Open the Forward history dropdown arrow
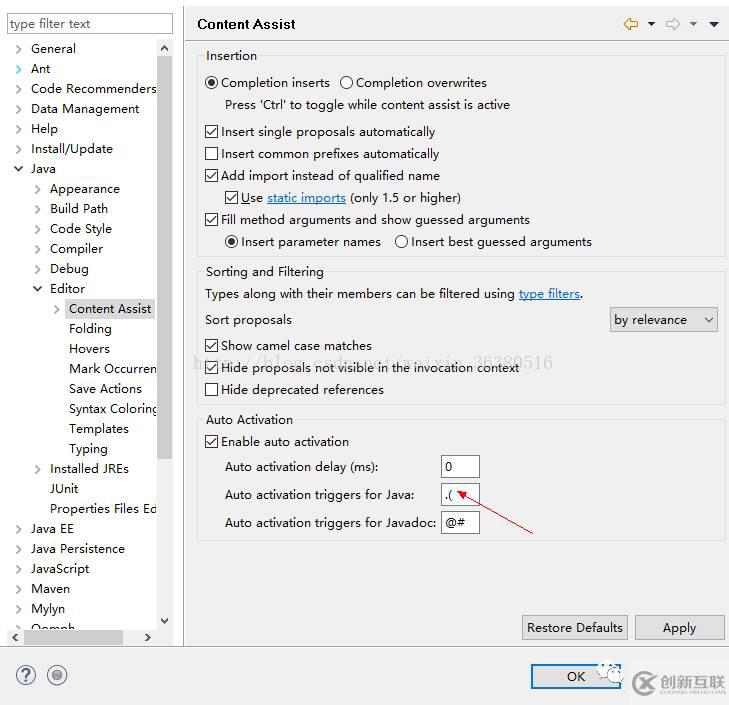The image size is (729, 705). pos(693,24)
